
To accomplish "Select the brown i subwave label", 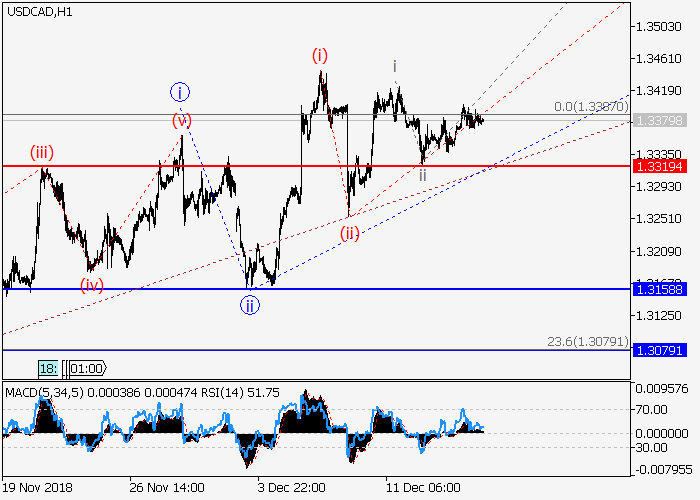I will [x=395, y=67].
